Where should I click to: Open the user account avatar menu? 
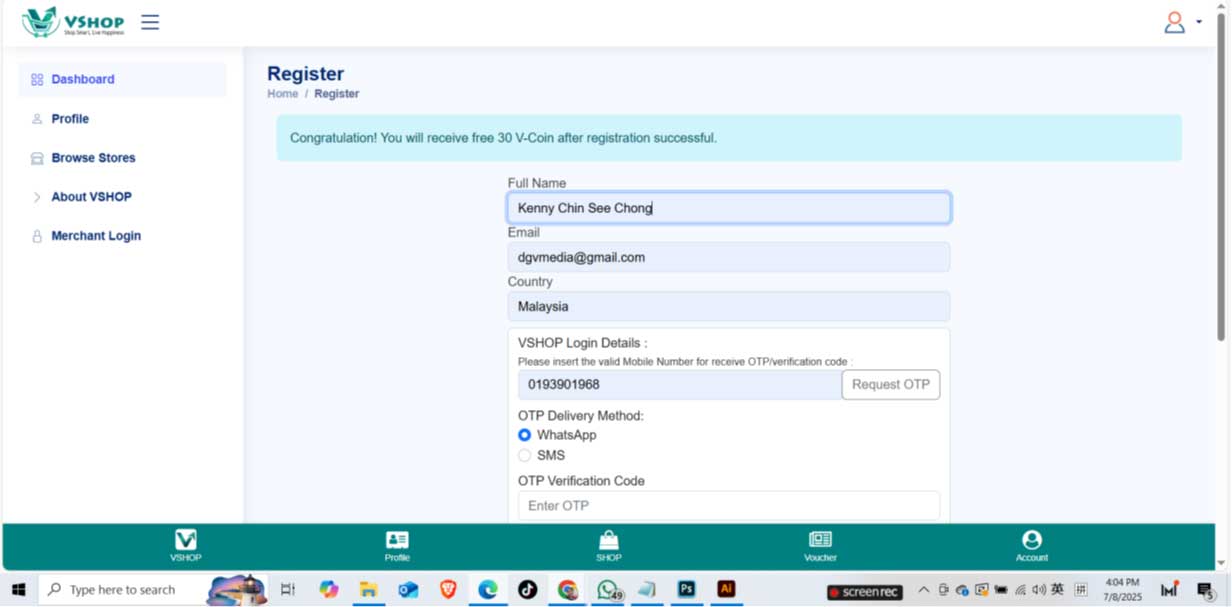1182,22
